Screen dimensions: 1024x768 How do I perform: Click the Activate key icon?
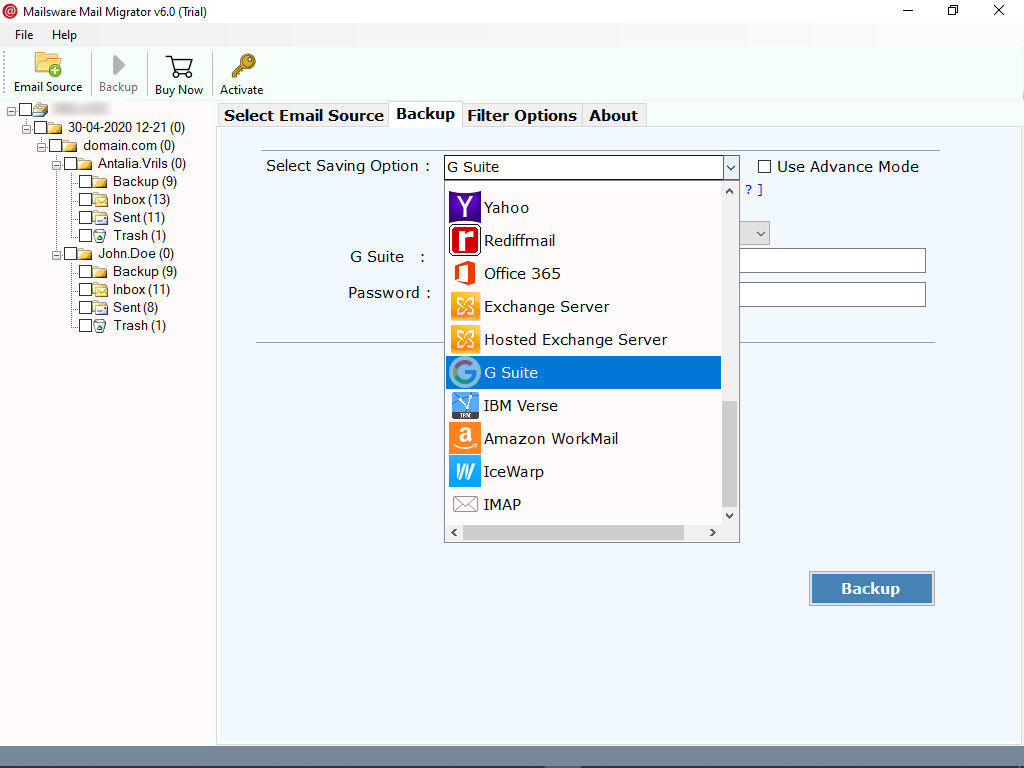(x=243, y=66)
